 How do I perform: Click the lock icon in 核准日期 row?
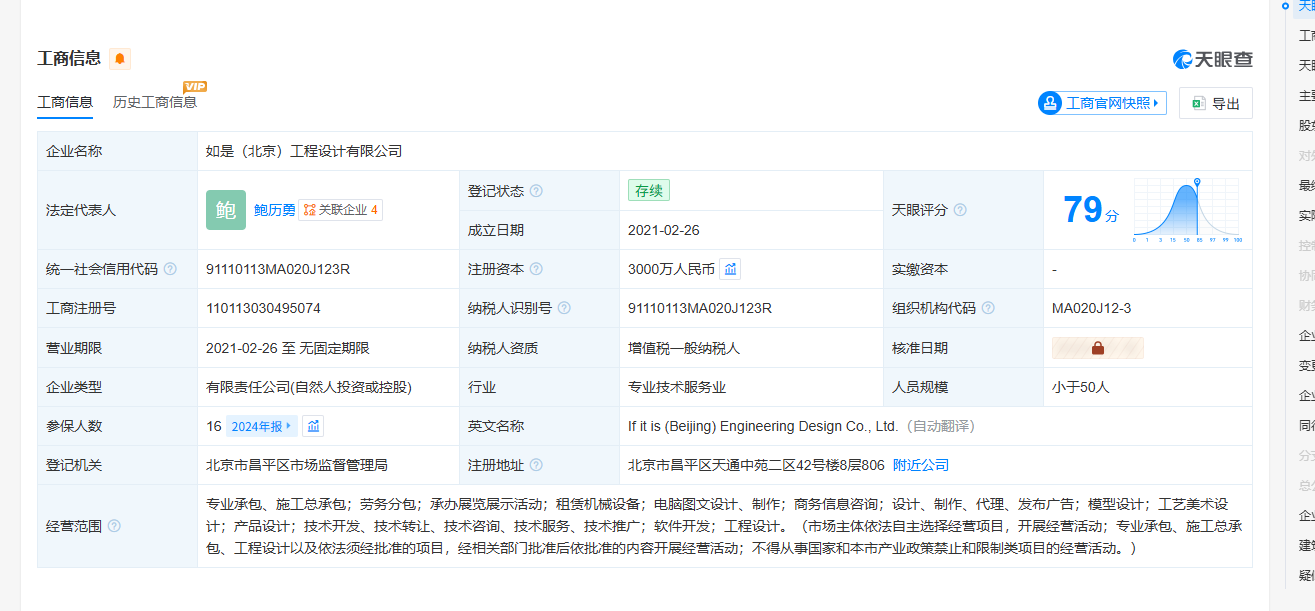(1097, 348)
